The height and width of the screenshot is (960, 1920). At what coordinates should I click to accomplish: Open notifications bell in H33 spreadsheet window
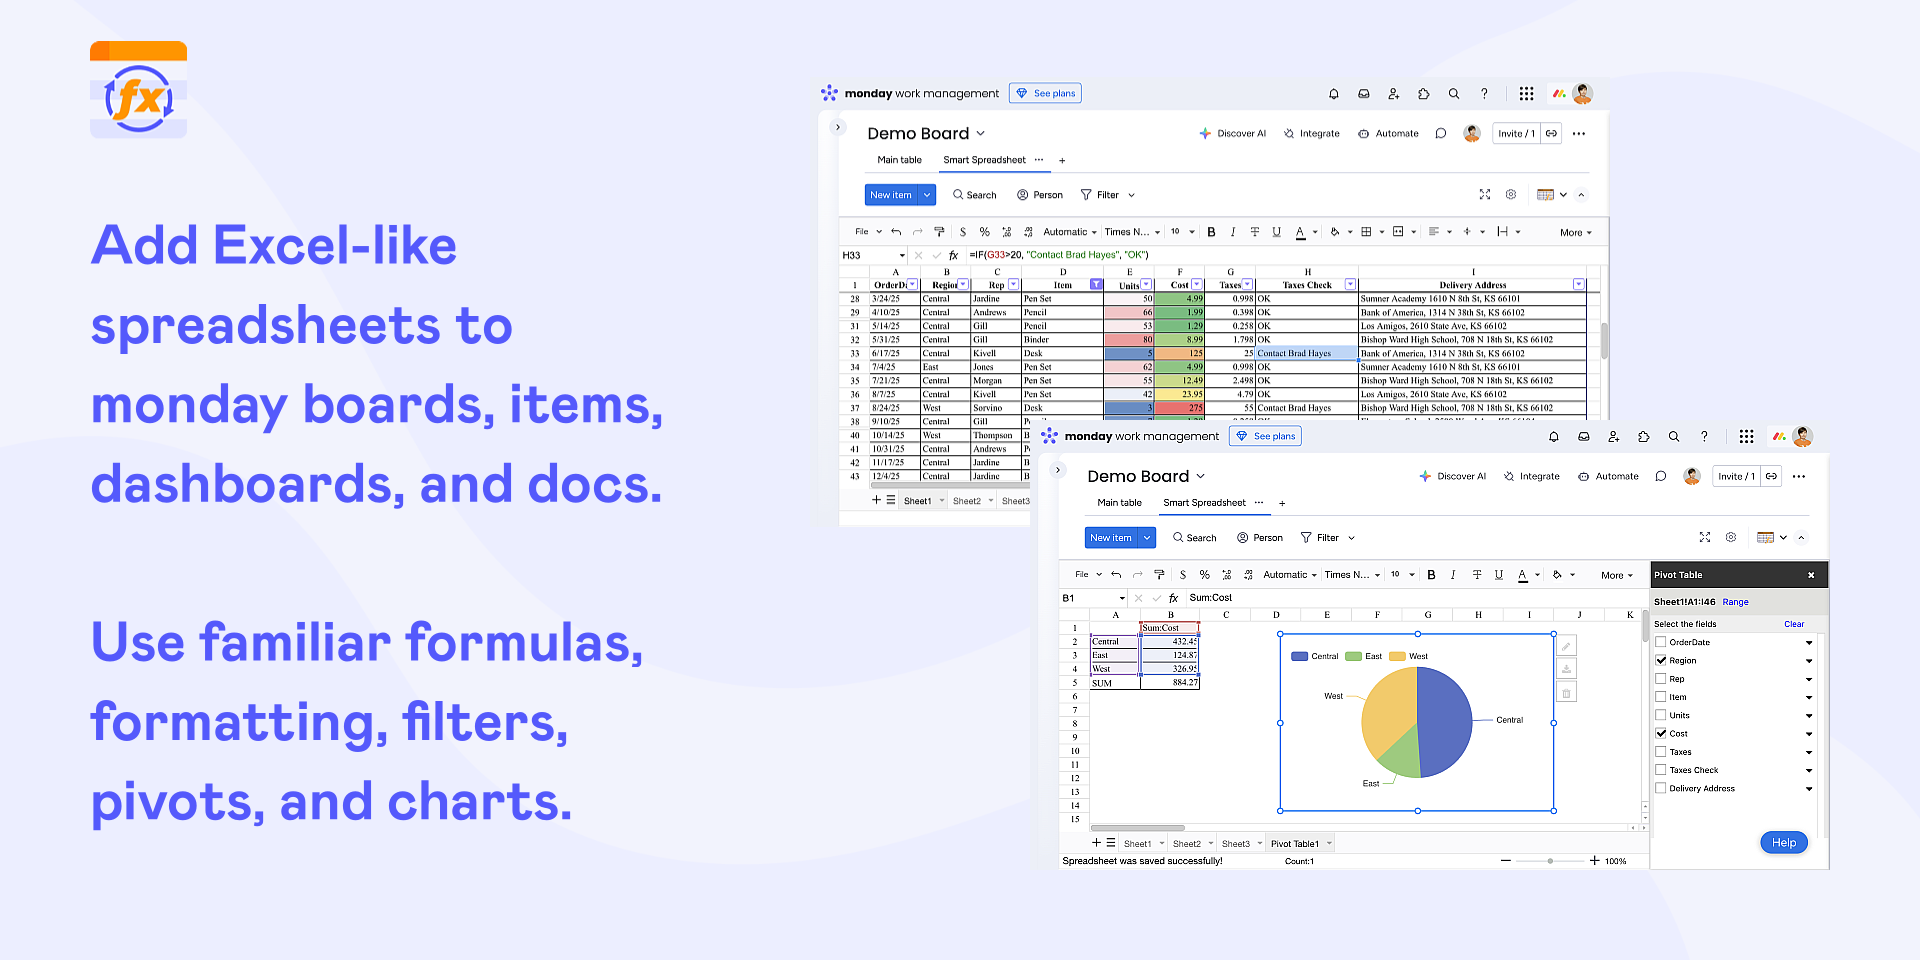pyautogui.click(x=1333, y=94)
